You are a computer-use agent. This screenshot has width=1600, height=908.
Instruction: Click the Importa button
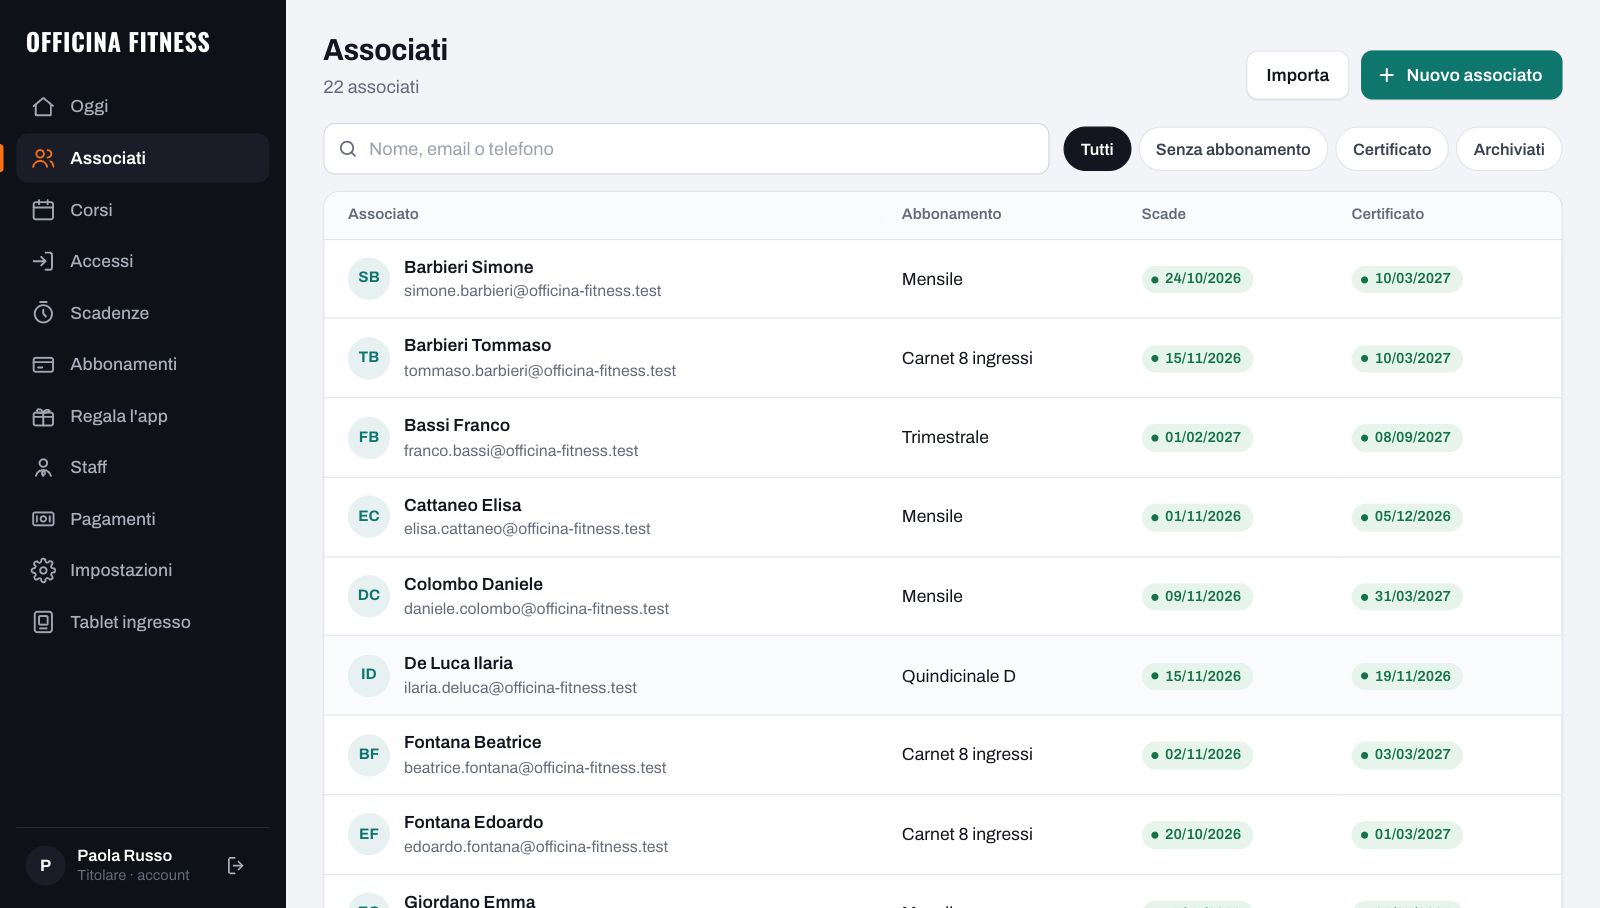point(1298,75)
